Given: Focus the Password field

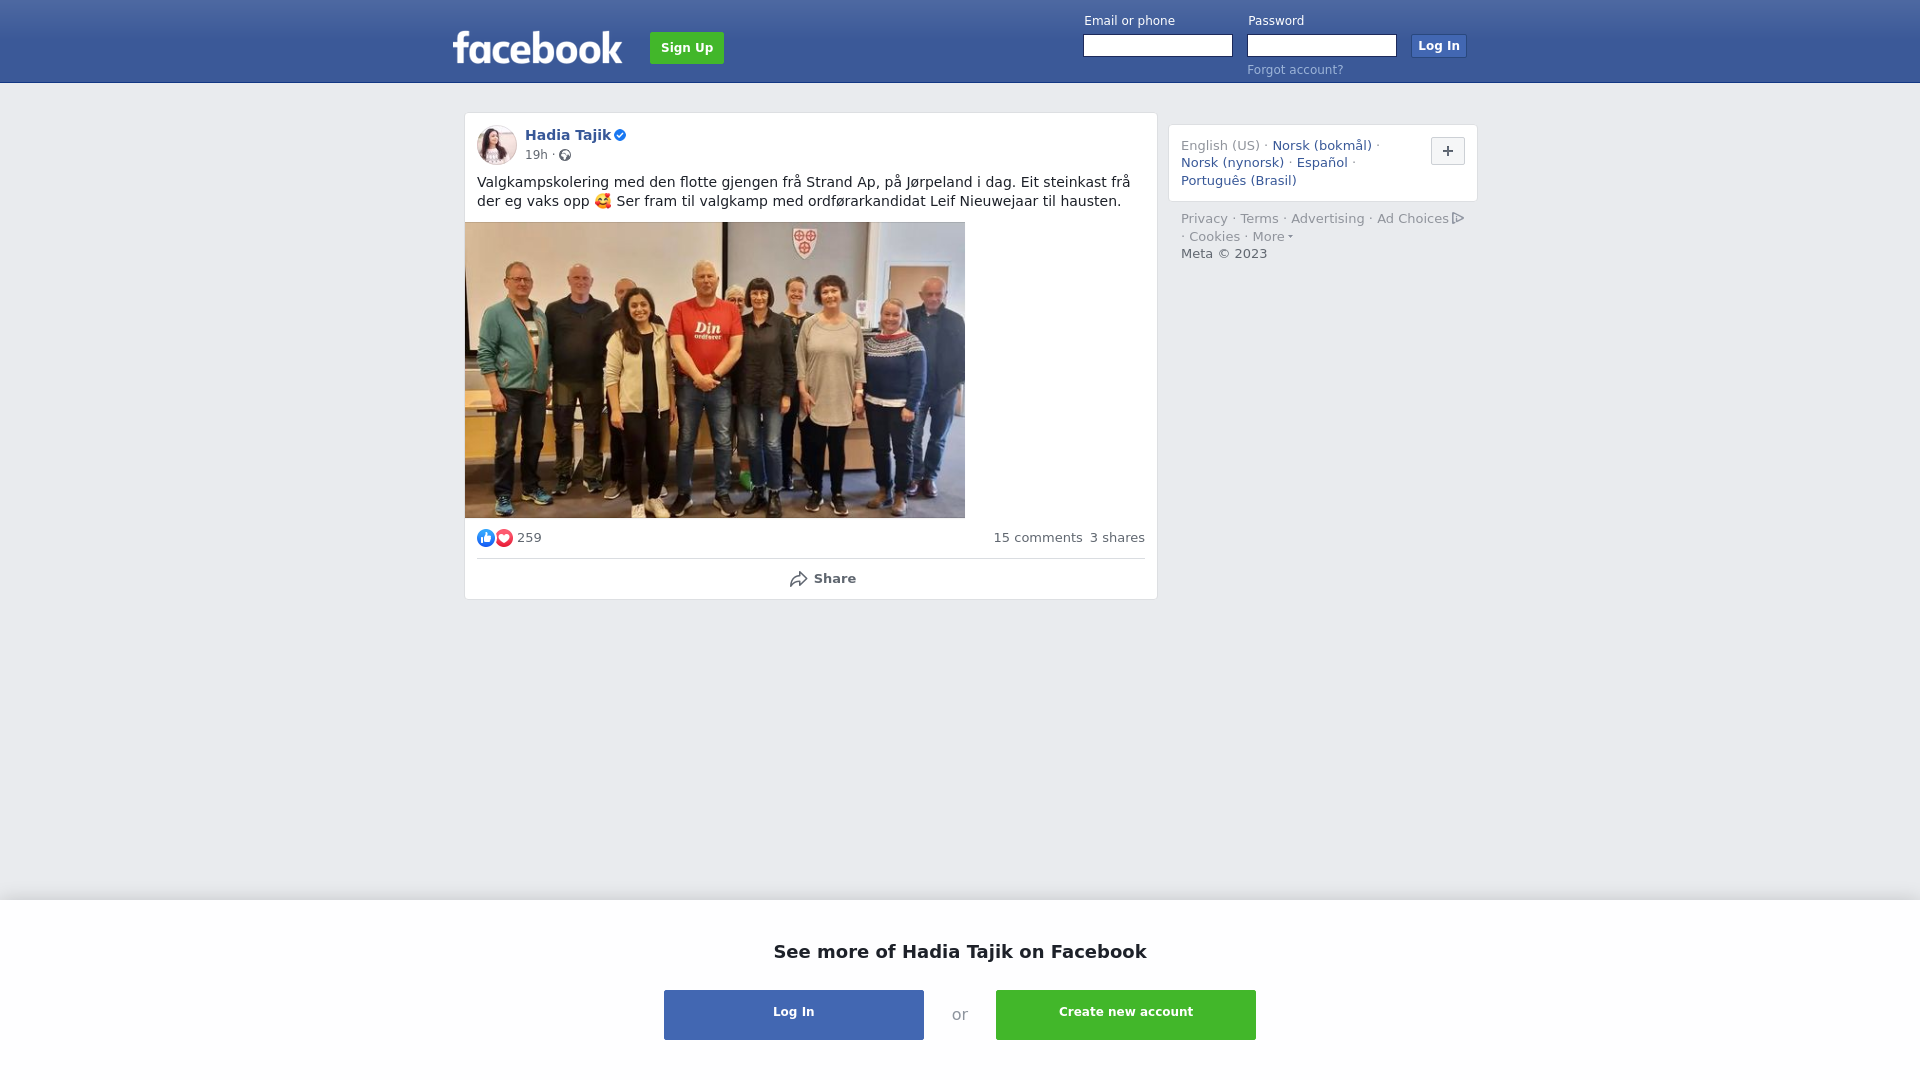Looking at the screenshot, I should 1322,46.
